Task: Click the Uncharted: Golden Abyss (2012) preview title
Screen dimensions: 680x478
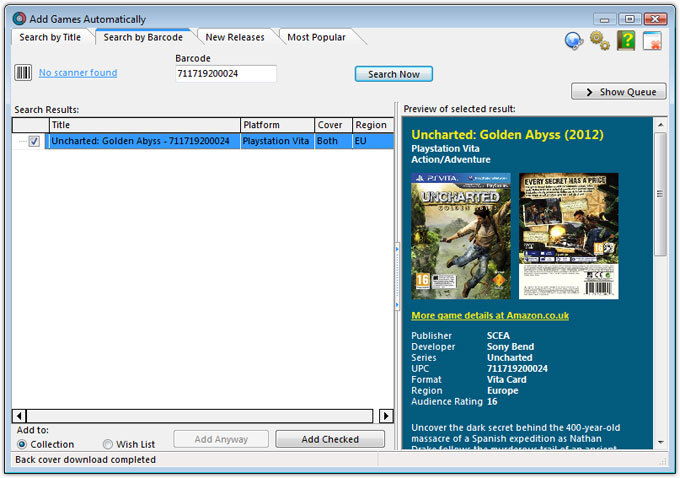Action: click(507, 134)
